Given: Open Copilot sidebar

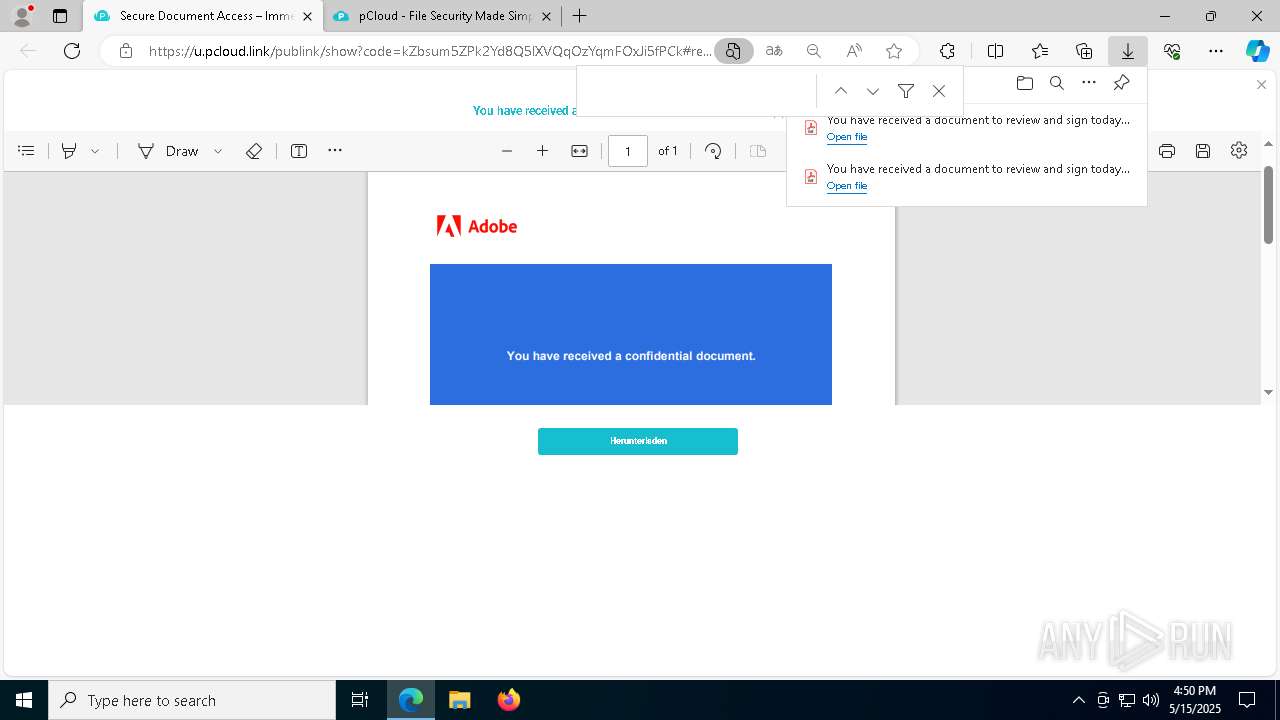Looking at the screenshot, I should tap(1258, 51).
